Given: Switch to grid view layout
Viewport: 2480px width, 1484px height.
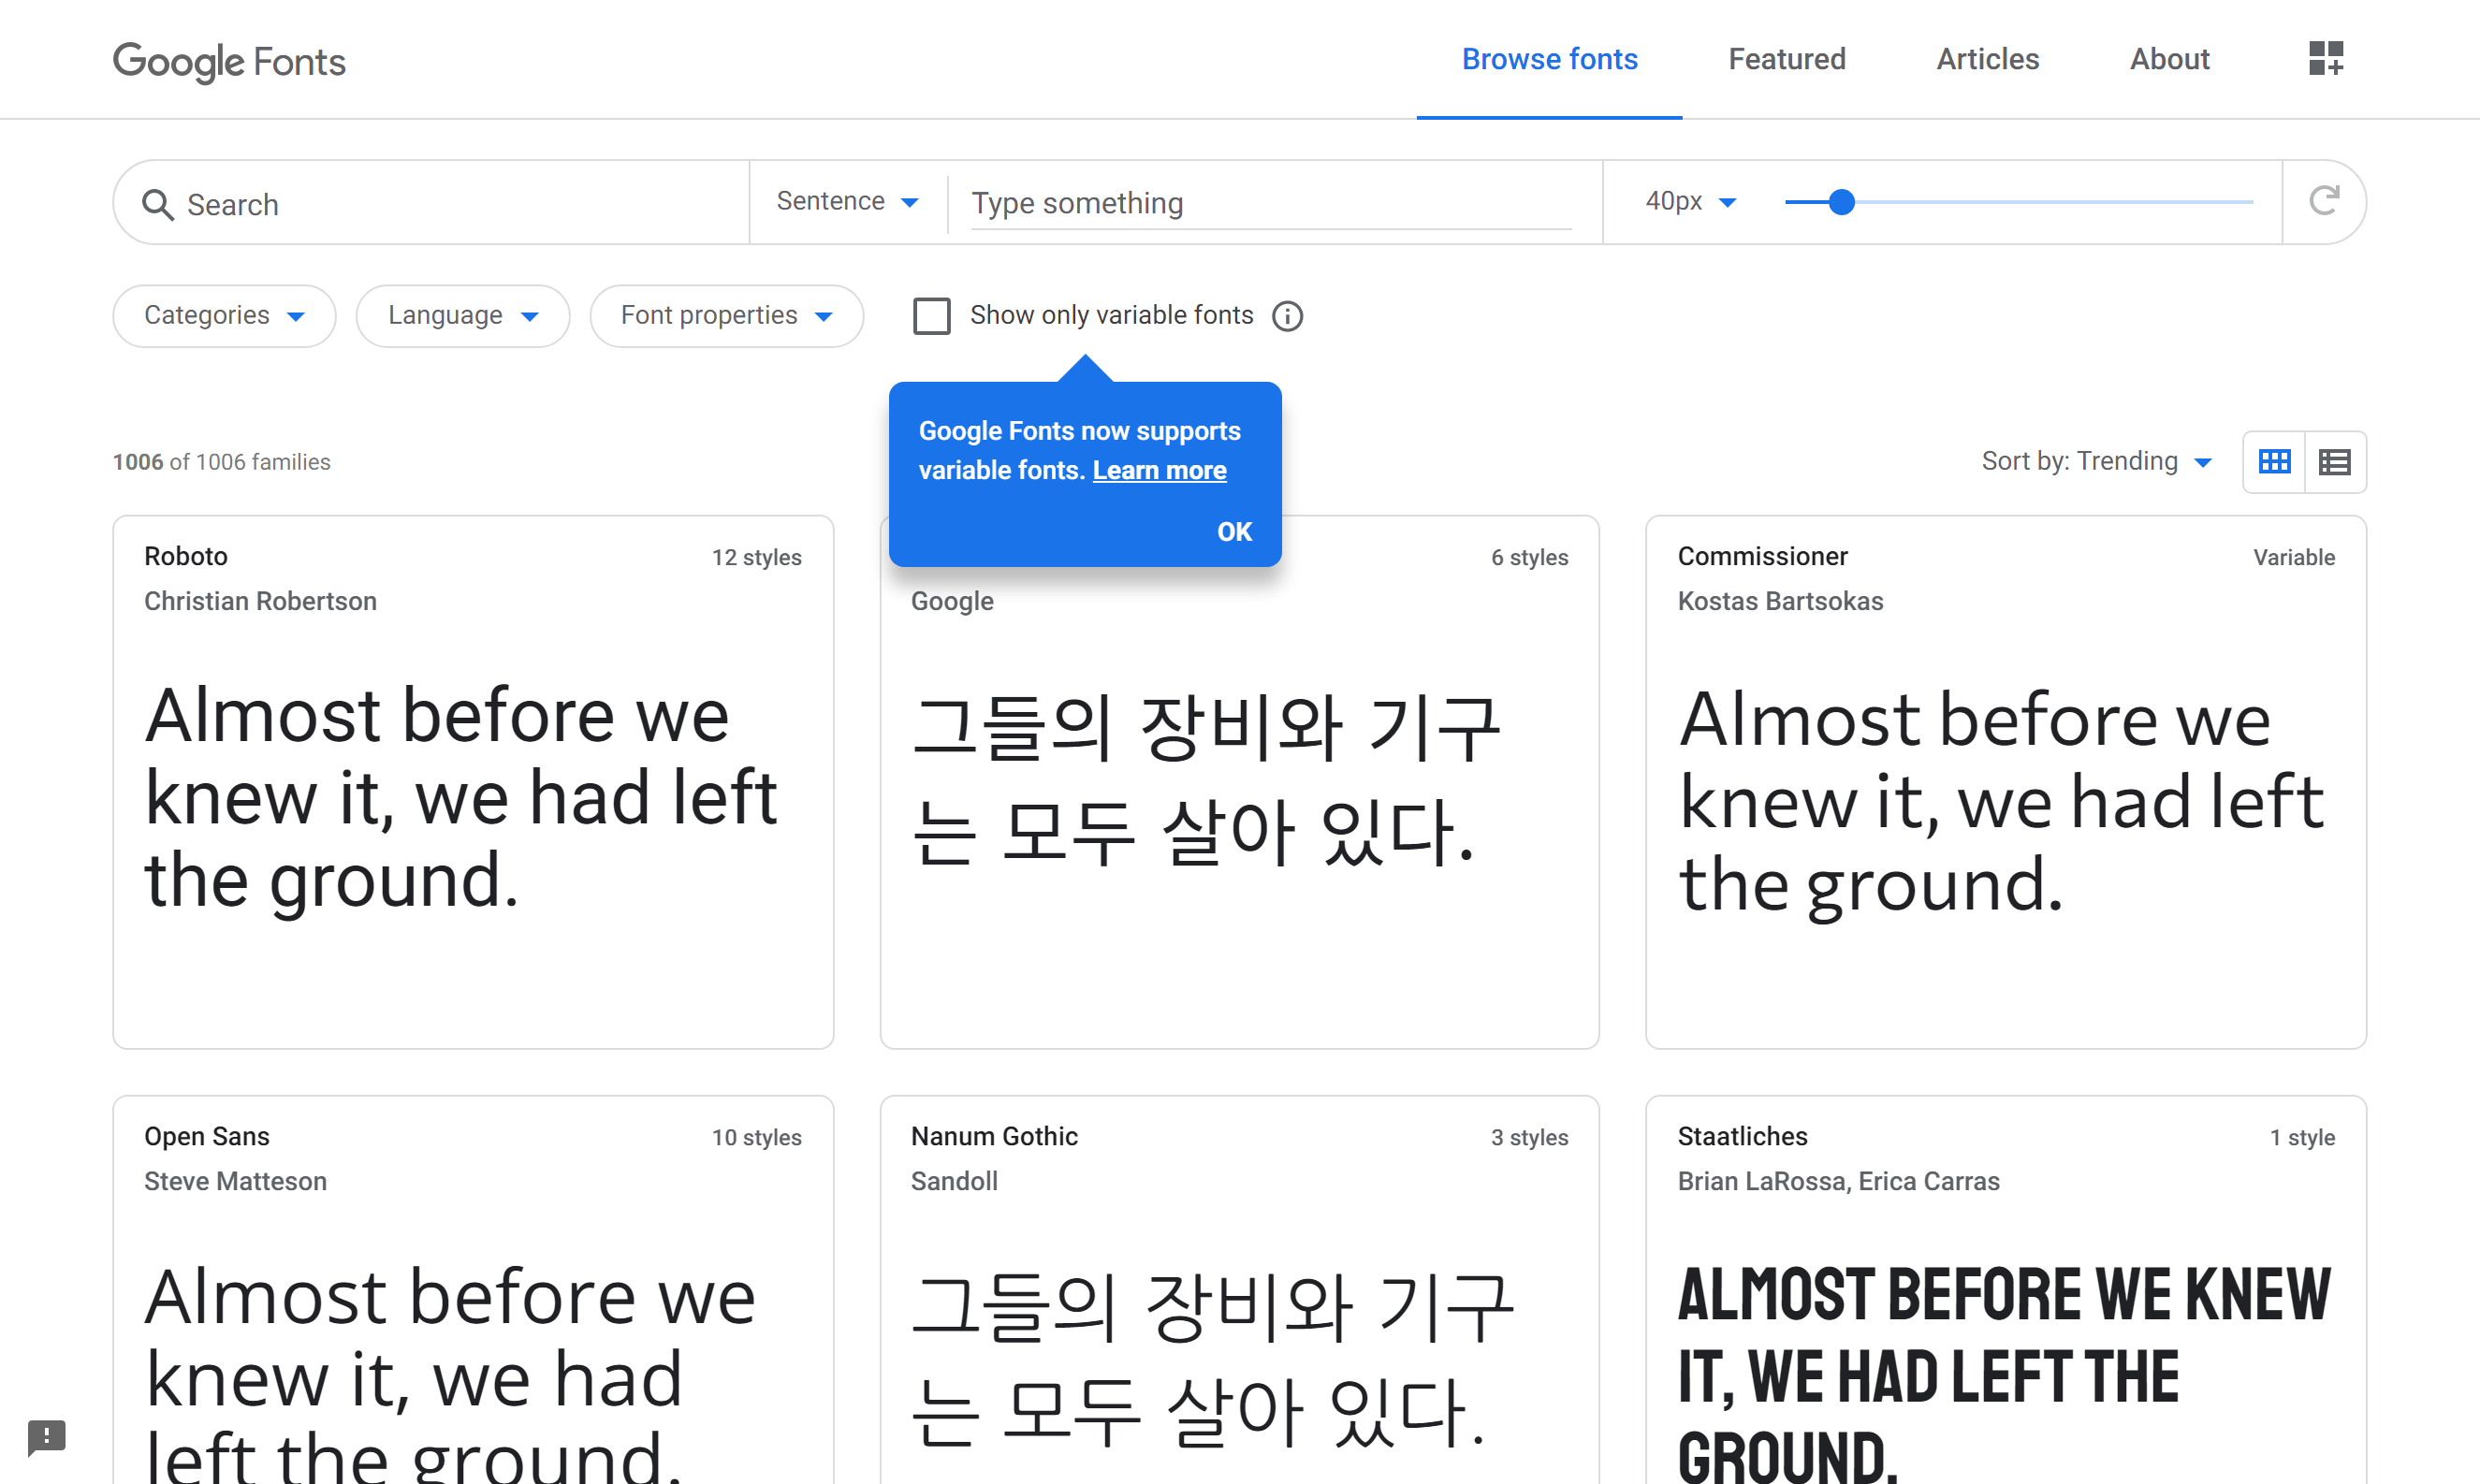Looking at the screenshot, I should [x=2274, y=461].
